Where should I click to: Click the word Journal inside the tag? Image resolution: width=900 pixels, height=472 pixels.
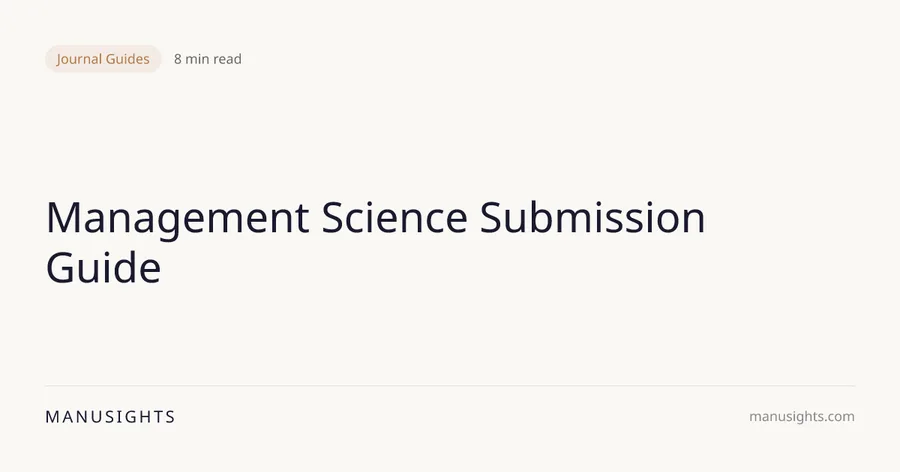[79, 59]
